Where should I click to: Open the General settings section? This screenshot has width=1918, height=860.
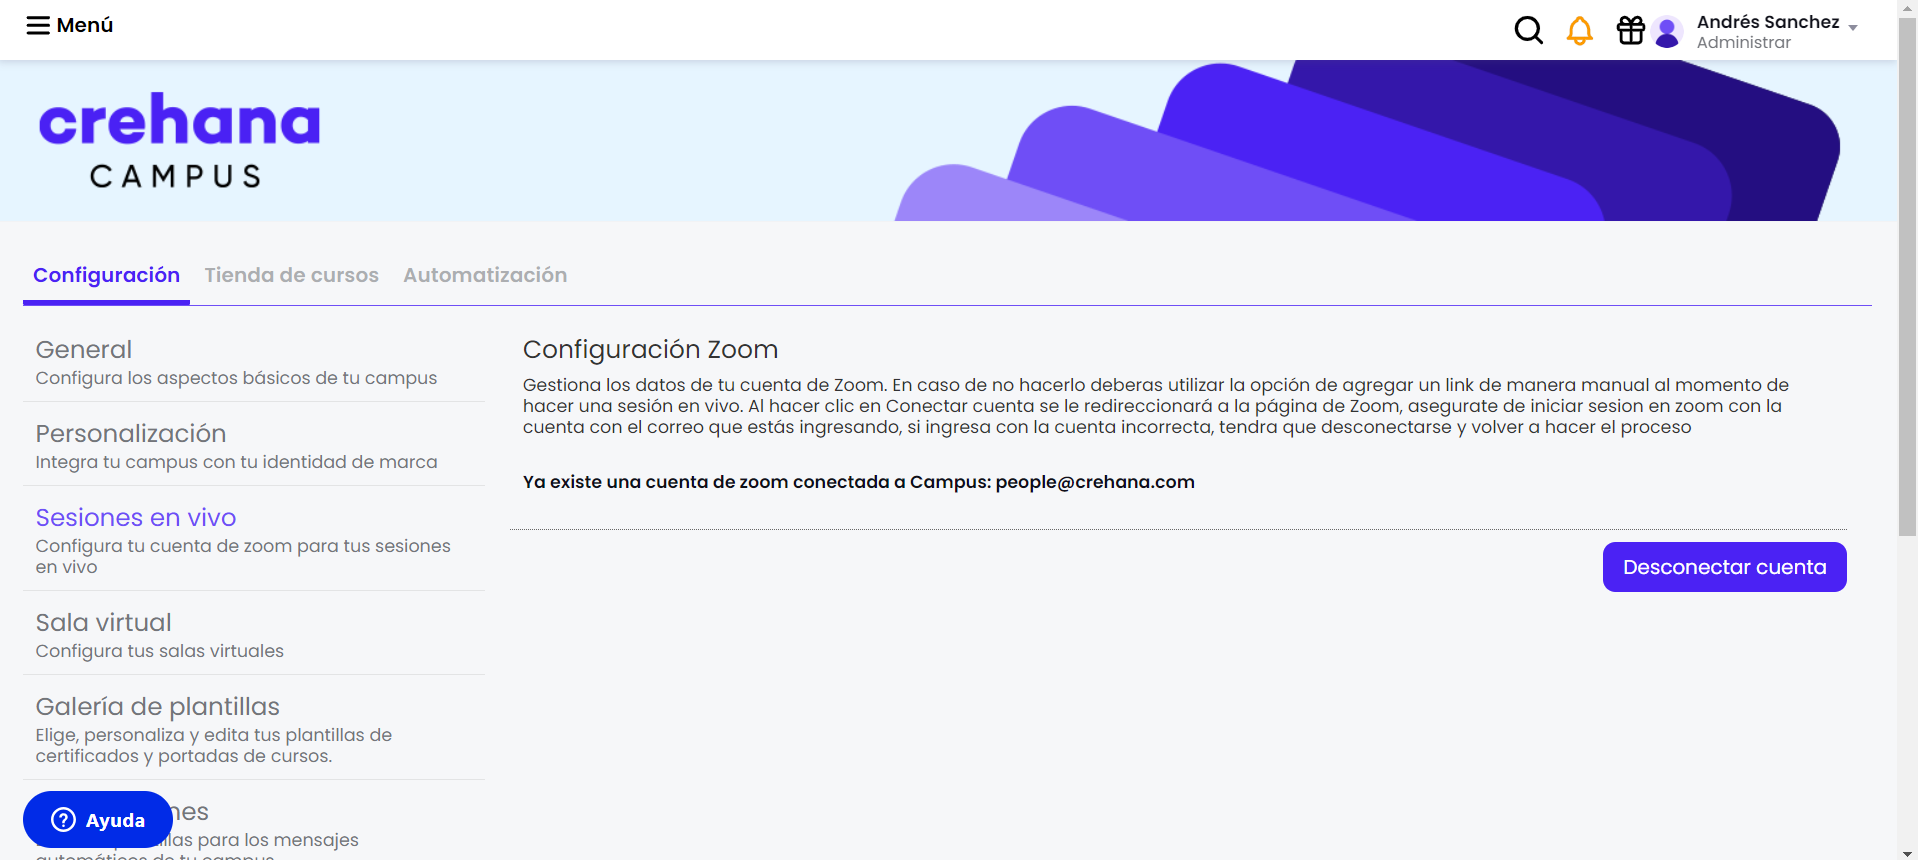pos(254,362)
